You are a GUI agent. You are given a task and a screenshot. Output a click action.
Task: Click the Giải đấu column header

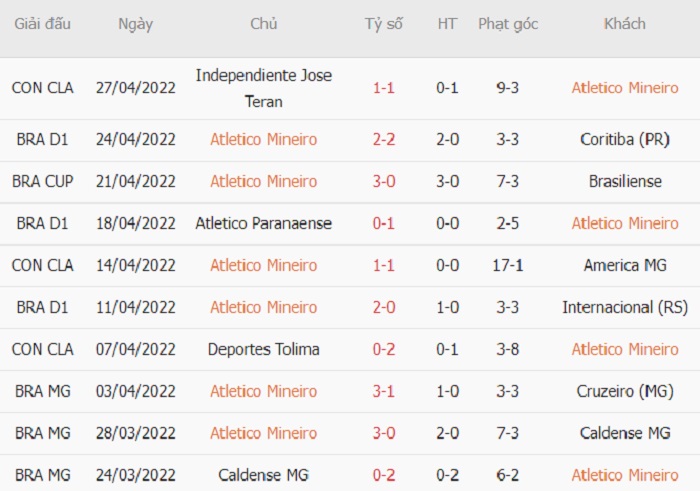tap(42, 24)
